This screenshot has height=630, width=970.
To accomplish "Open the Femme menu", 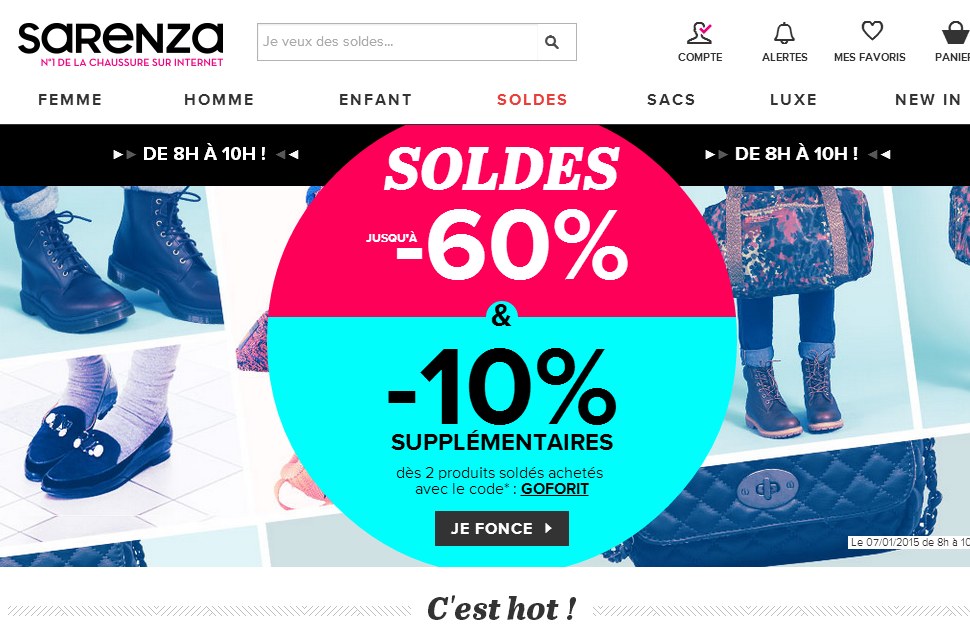I will click(x=70, y=100).
